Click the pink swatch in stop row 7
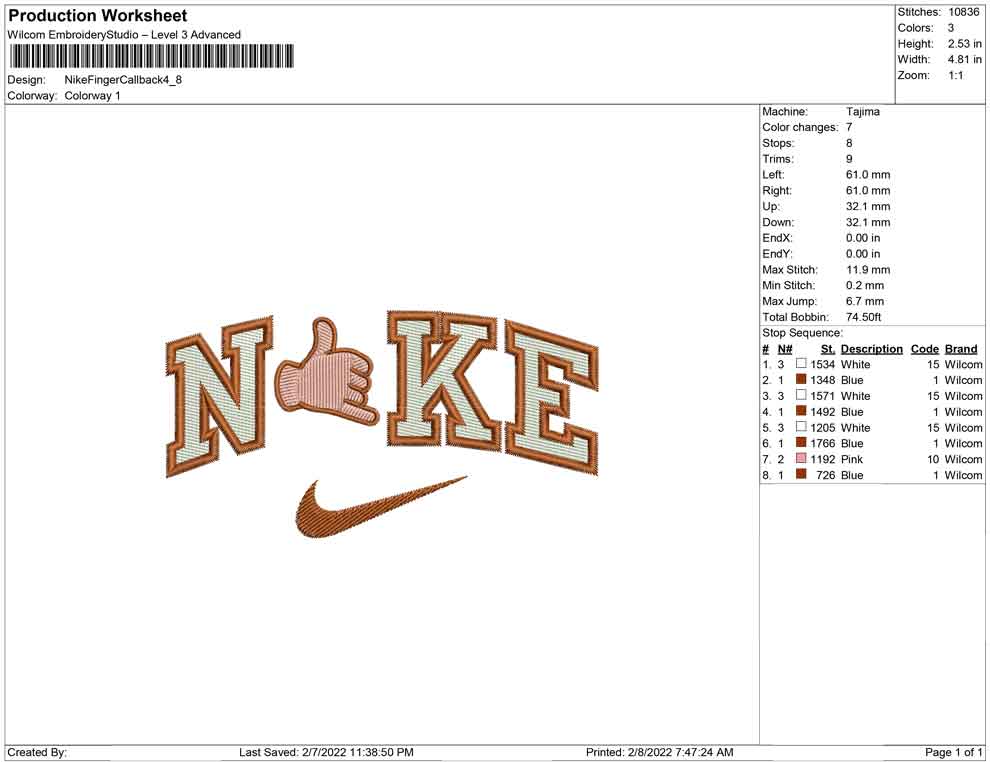Screen dimensions: 990x762 (801, 458)
